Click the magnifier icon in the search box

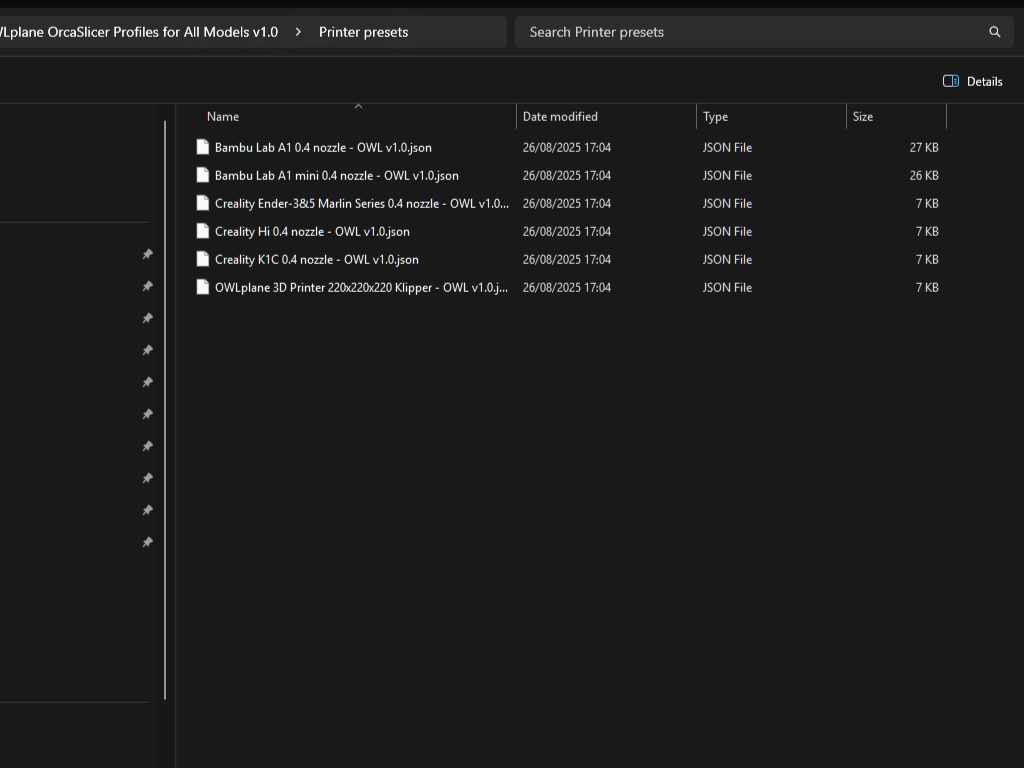994,32
